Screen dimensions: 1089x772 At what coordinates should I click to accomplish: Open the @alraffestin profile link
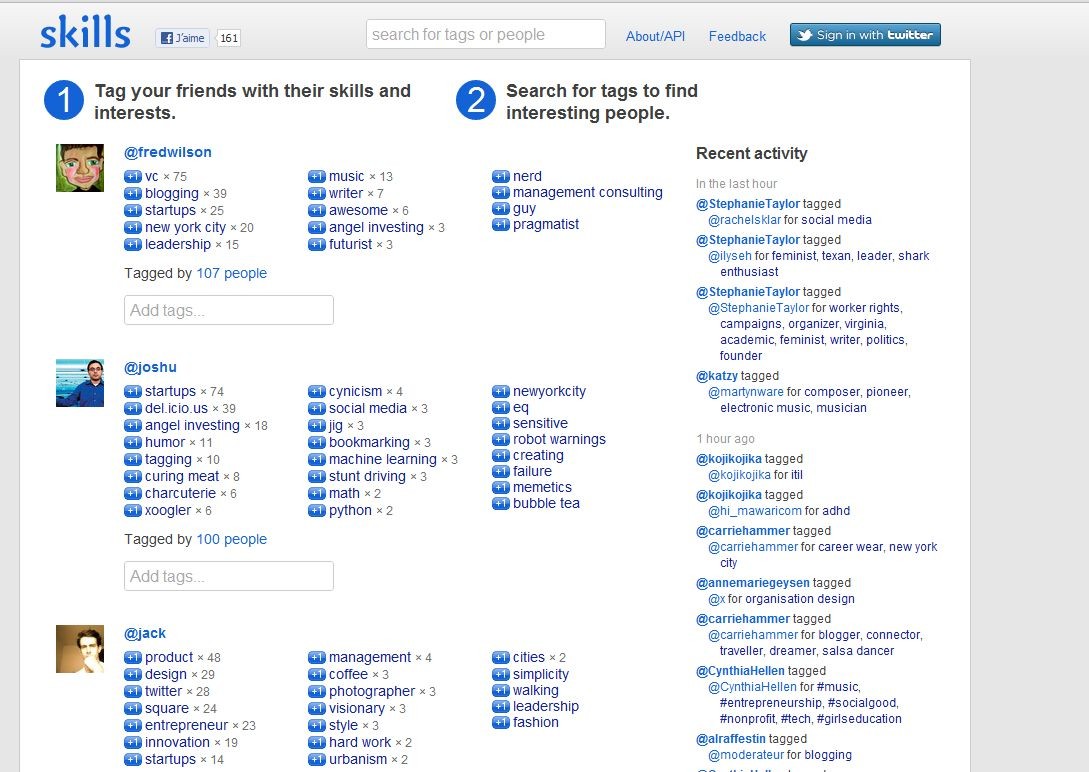(731, 739)
